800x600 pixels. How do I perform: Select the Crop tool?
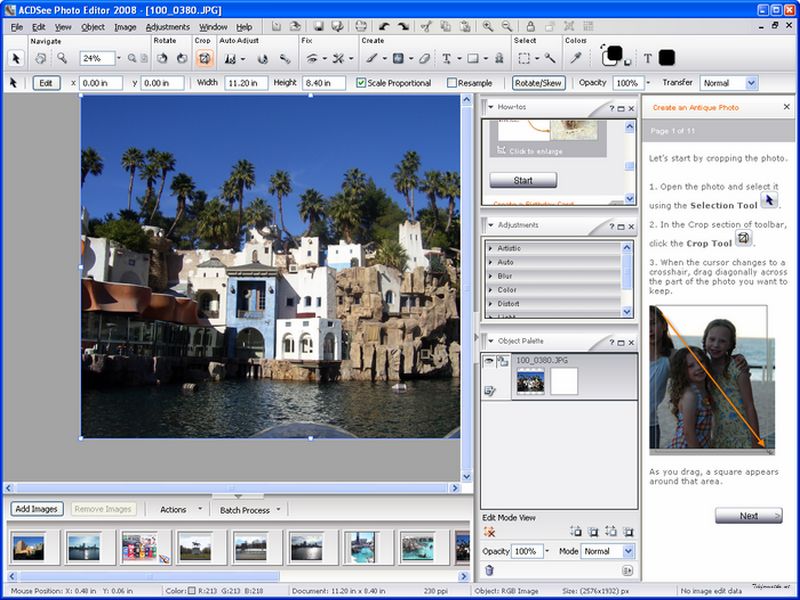click(202, 59)
